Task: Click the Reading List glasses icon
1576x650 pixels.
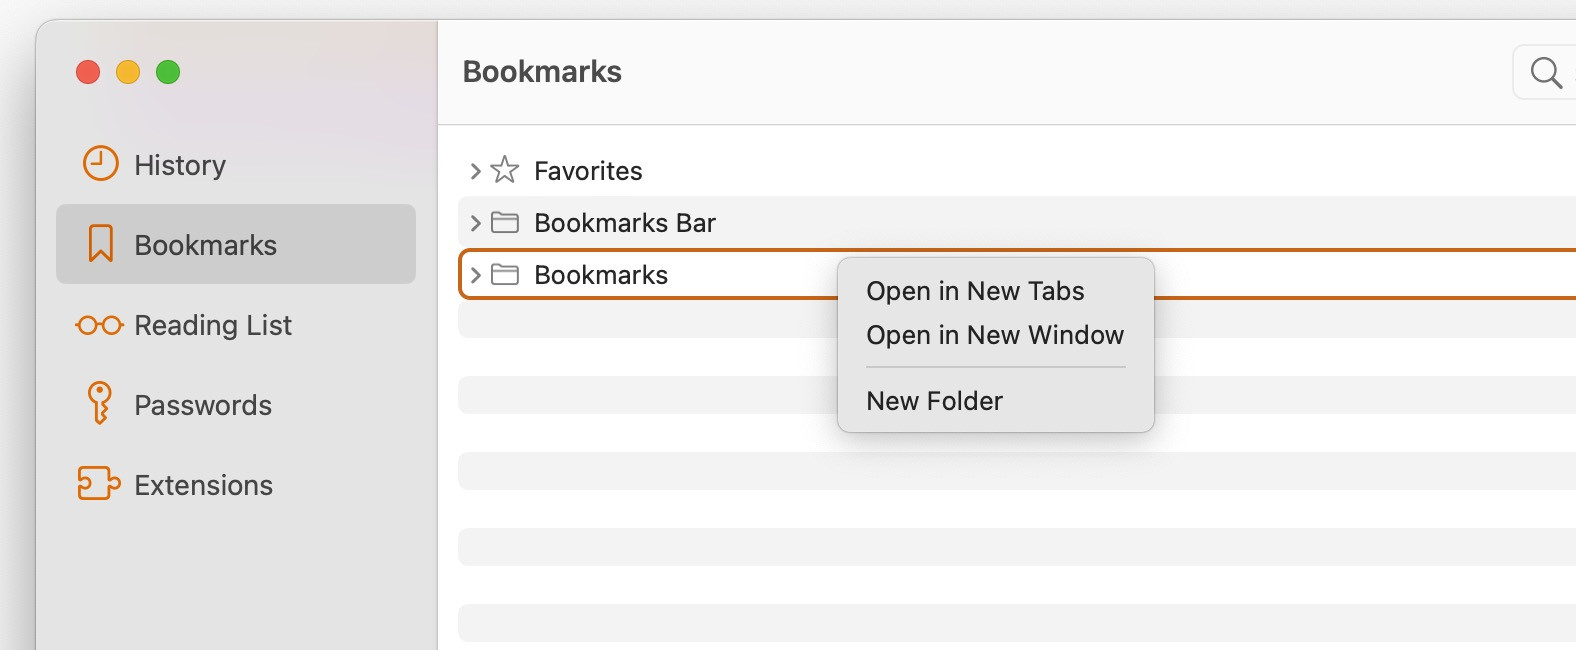Action: 99,325
